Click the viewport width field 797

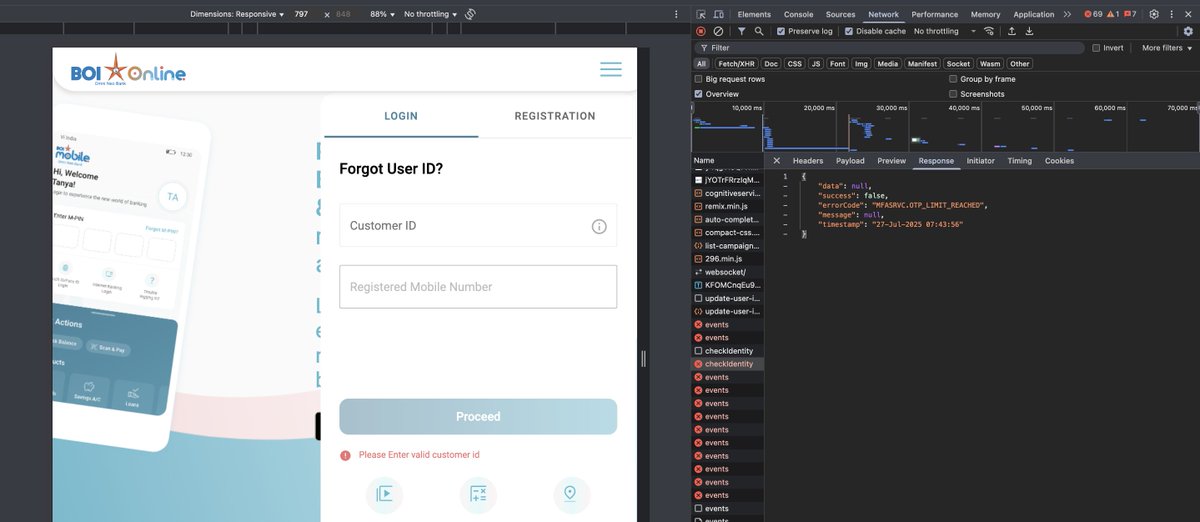[x=301, y=15]
